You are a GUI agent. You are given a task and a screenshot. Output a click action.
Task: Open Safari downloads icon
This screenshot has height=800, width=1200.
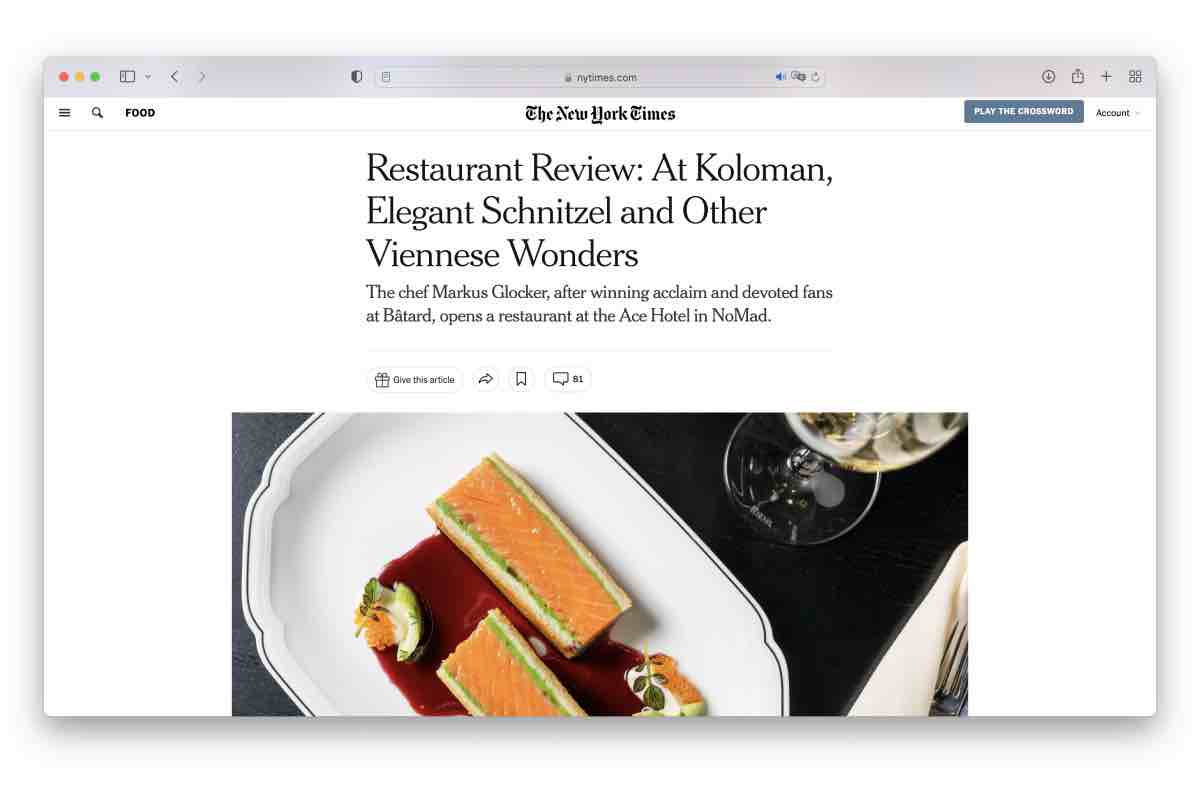click(1048, 76)
